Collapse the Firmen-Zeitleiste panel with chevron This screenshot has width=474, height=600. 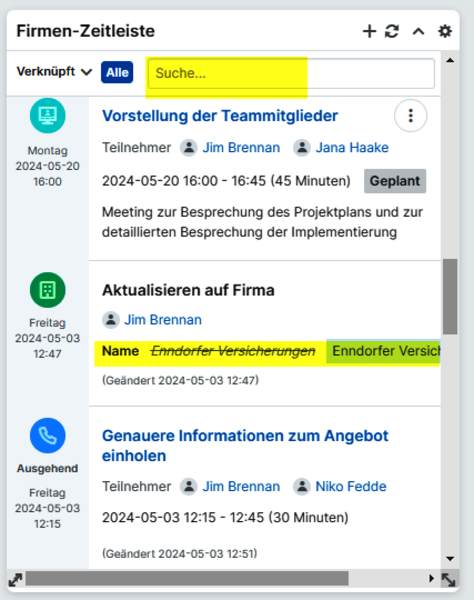pos(418,31)
